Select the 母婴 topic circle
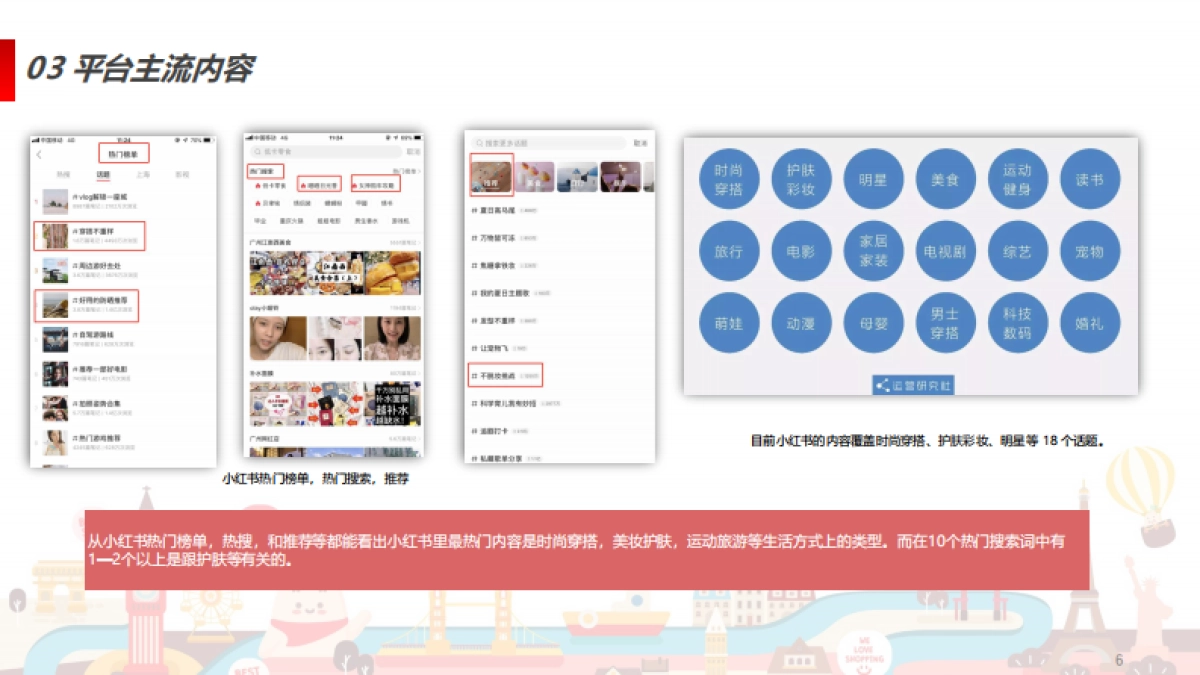Image resolution: width=1200 pixels, height=675 pixels. pyautogui.click(x=874, y=323)
